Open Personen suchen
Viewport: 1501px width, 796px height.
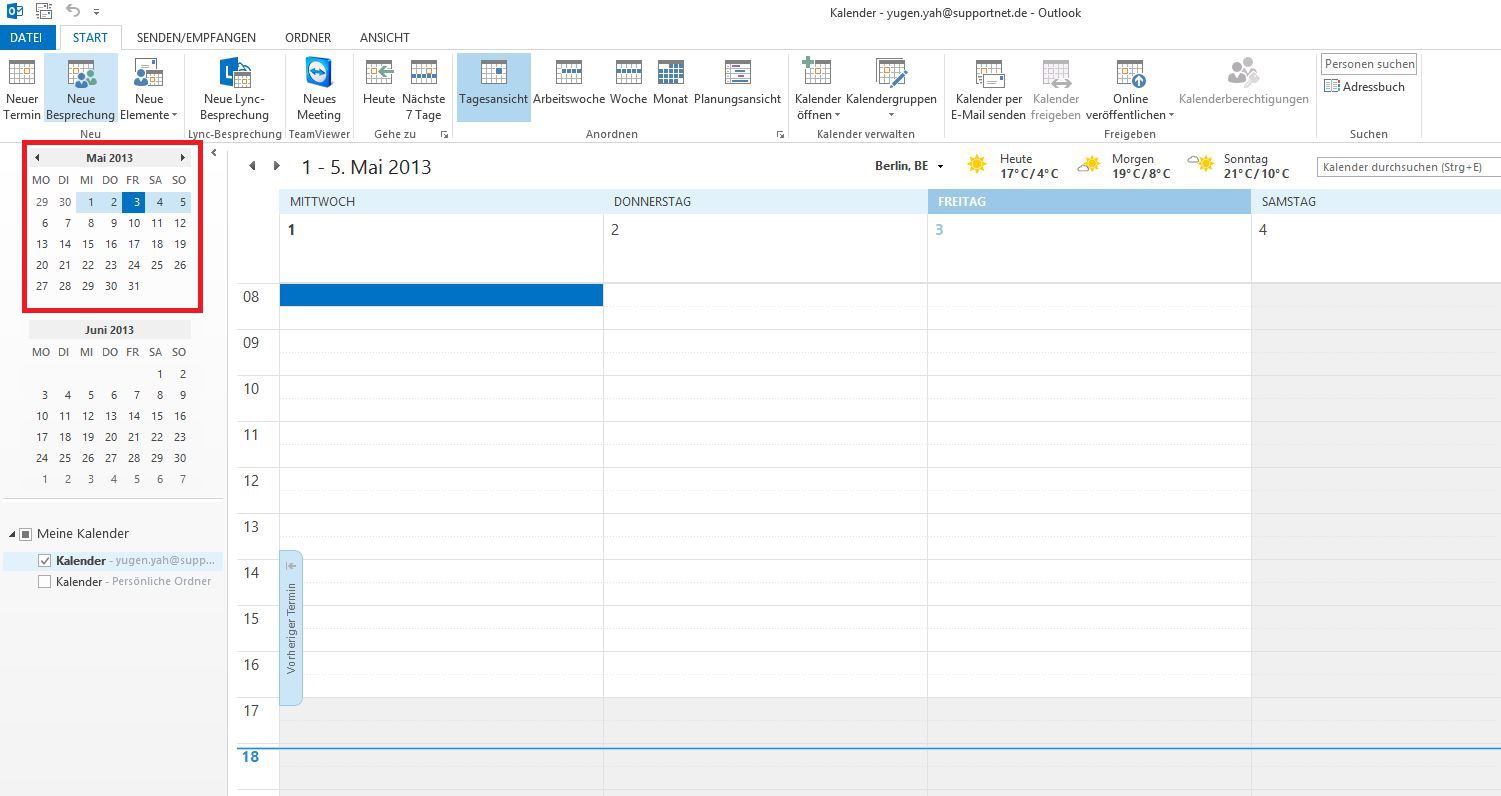pos(1368,63)
